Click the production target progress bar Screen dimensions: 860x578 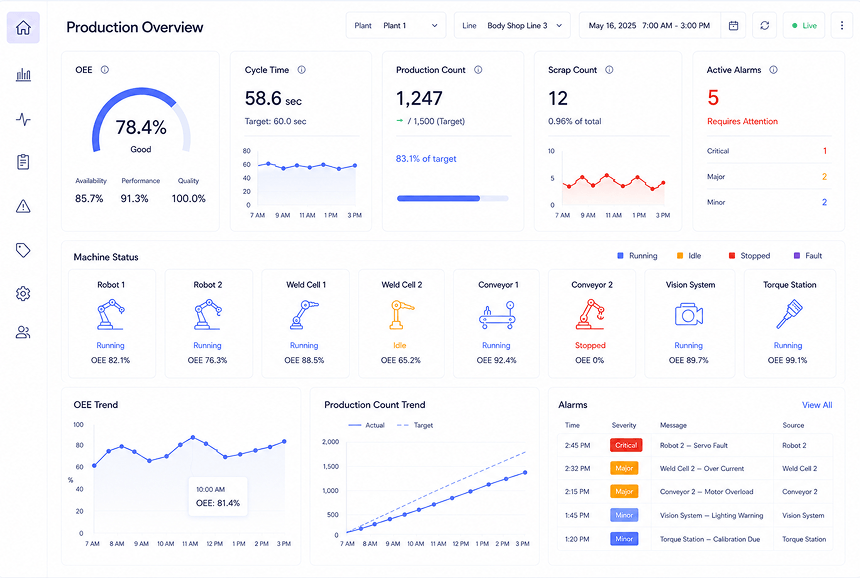pyautogui.click(x=452, y=199)
